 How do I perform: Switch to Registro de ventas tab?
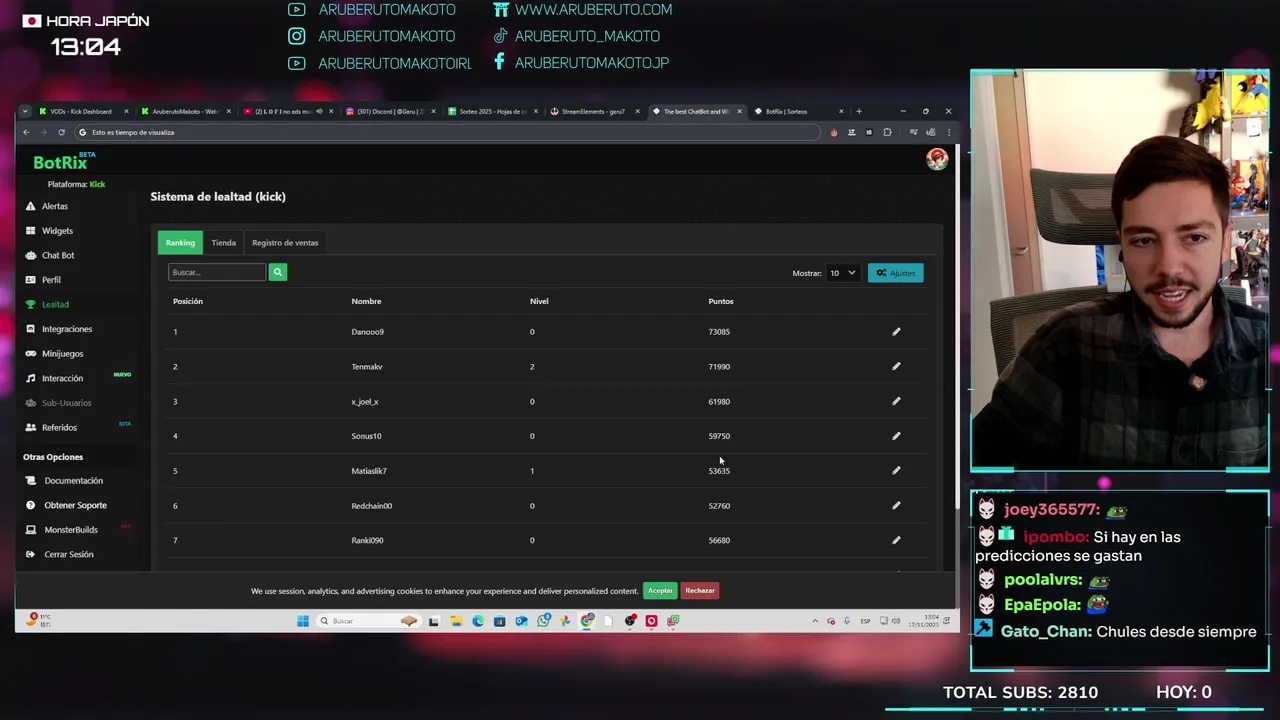click(x=285, y=243)
